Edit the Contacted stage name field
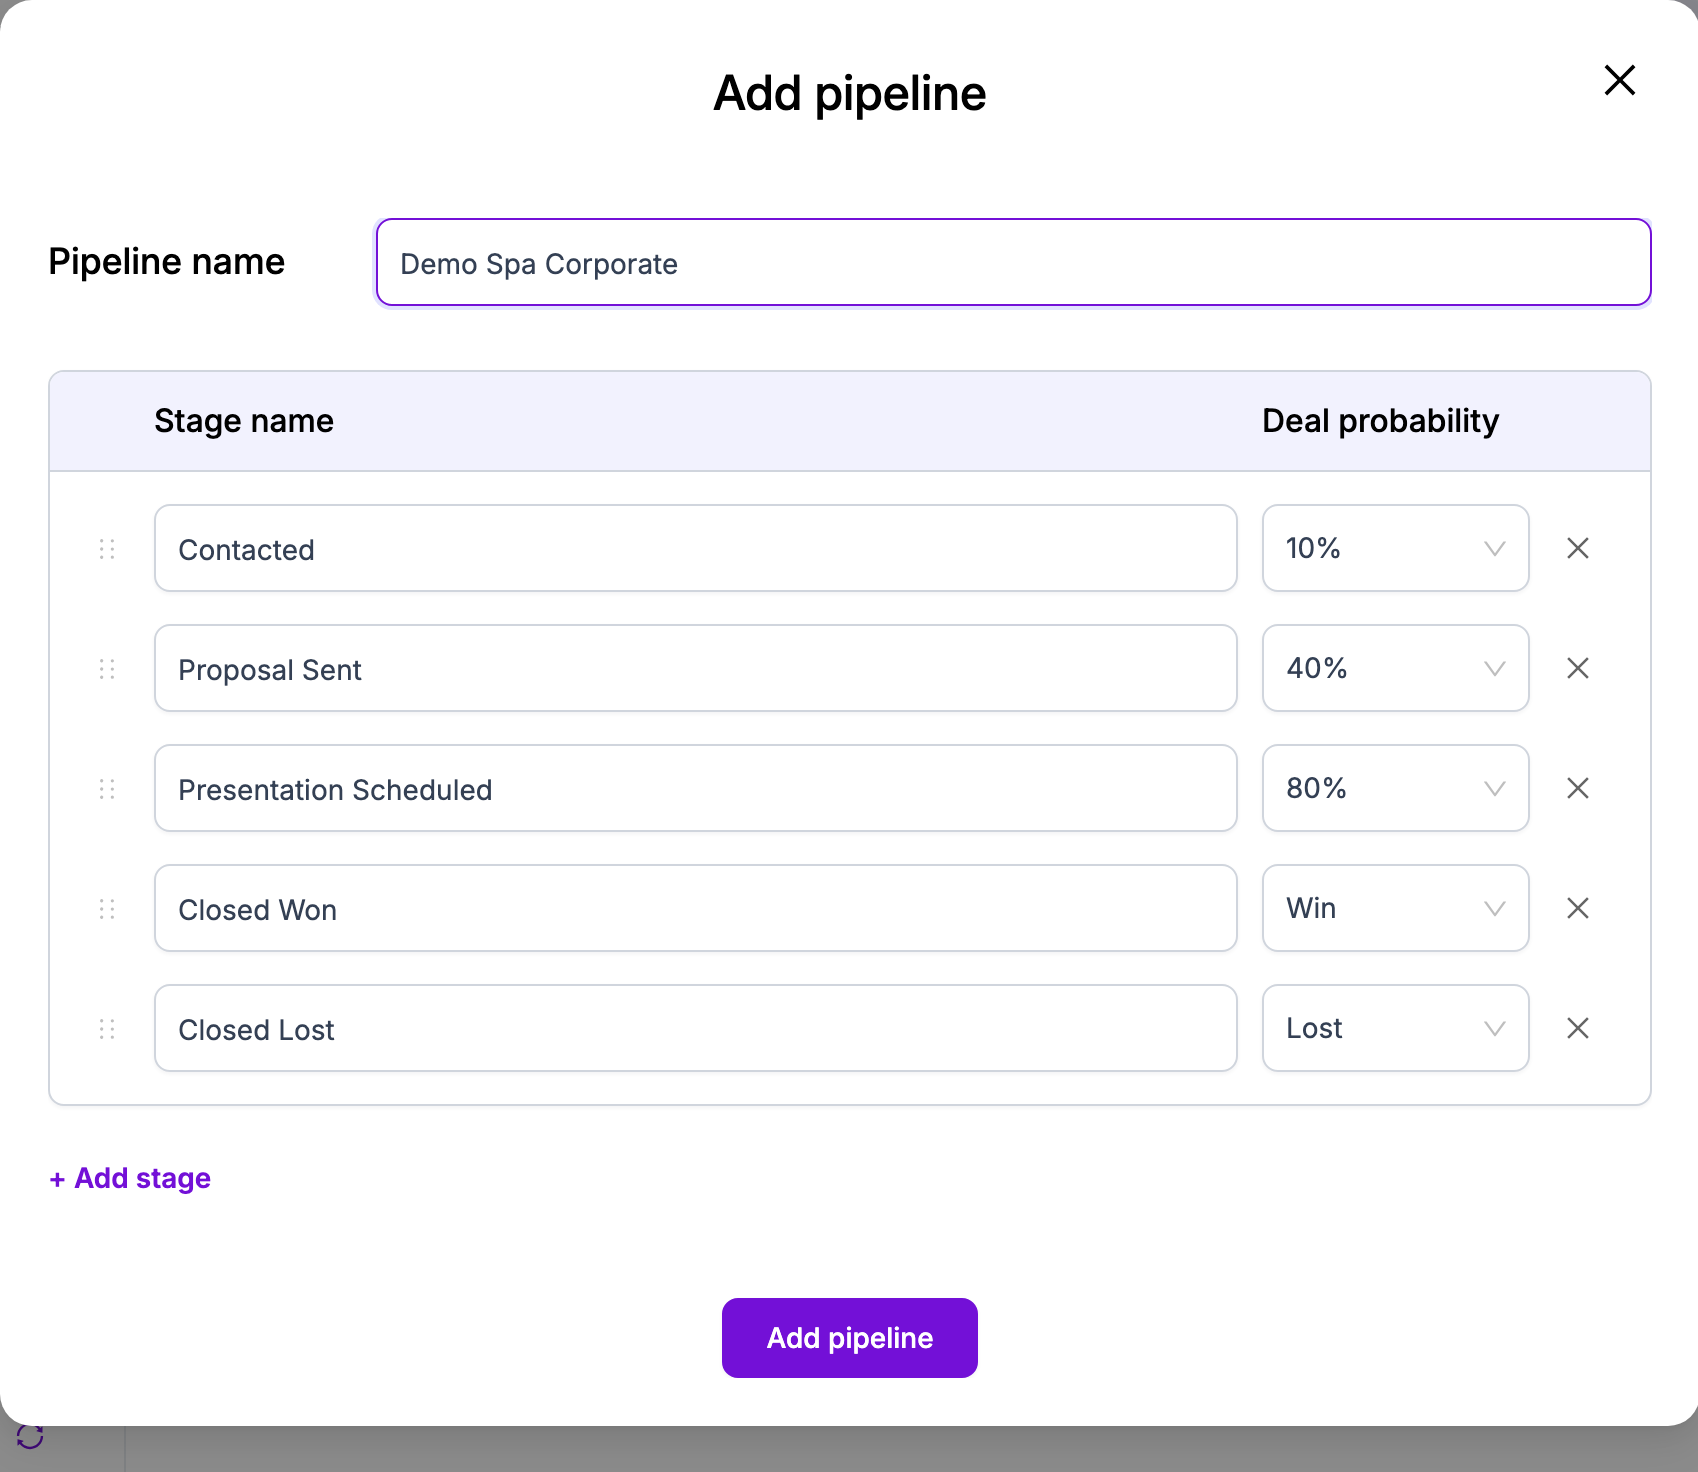1698x1472 pixels. click(x=695, y=548)
